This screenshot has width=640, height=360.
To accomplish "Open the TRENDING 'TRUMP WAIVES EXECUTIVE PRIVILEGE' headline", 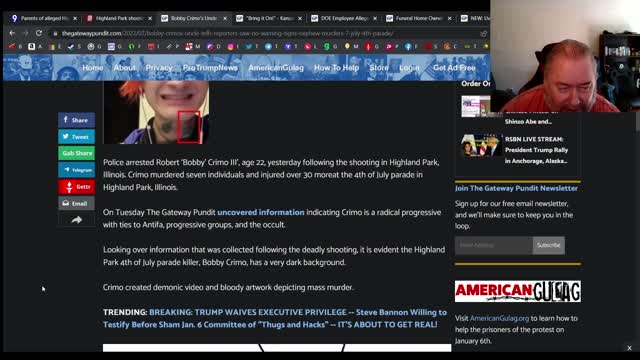I will coord(275,318).
